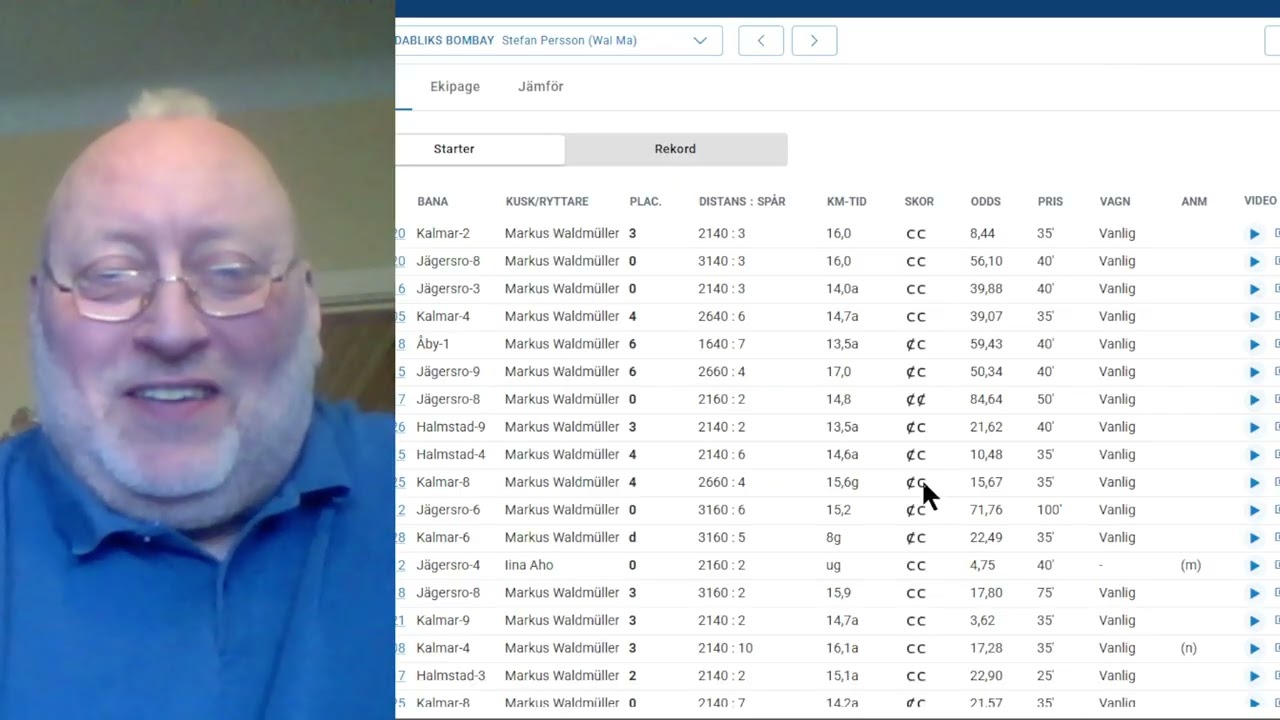Screen dimensions: 1280x720
Task: Click the VAGN column header
Action: (1115, 202)
